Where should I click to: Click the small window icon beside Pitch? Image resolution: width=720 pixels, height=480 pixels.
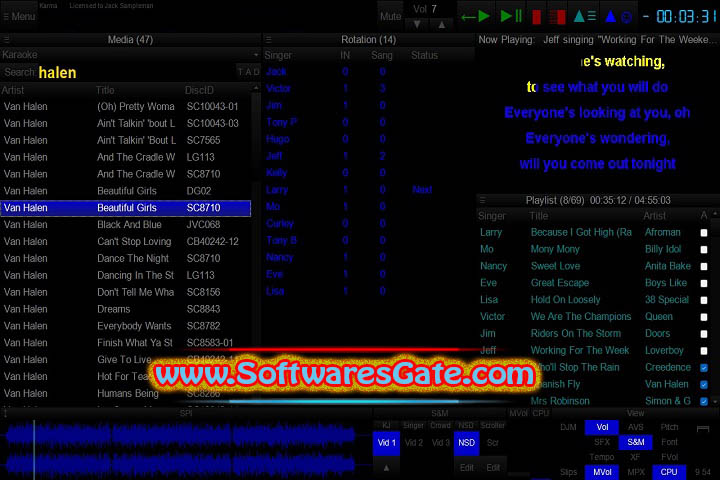point(703,428)
